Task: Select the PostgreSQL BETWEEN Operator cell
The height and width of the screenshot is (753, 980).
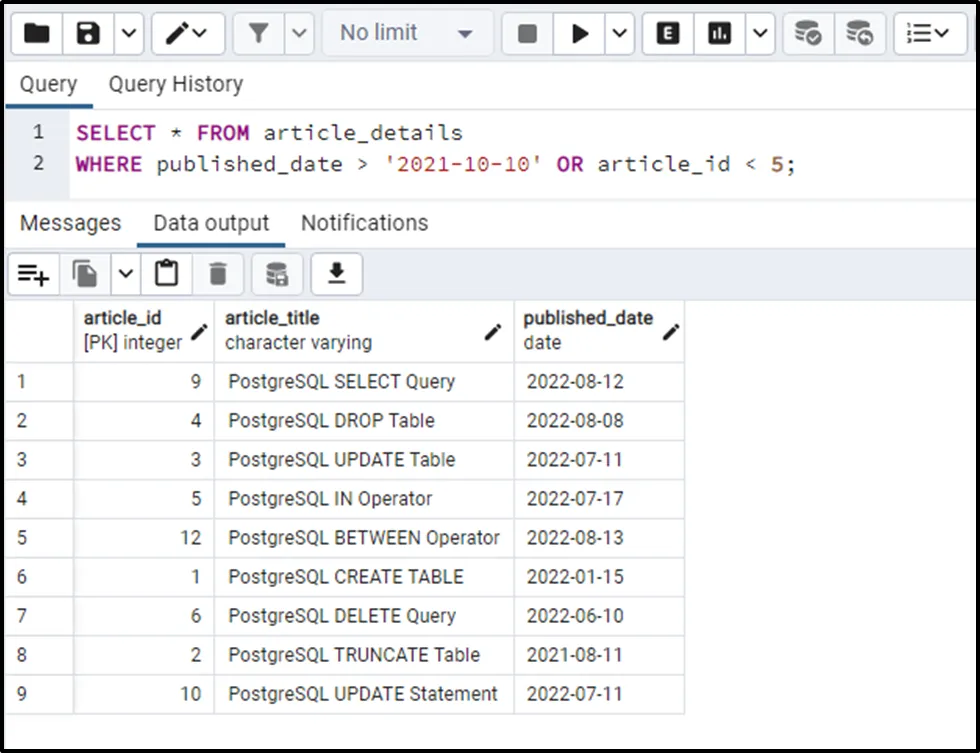Action: [x=363, y=538]
